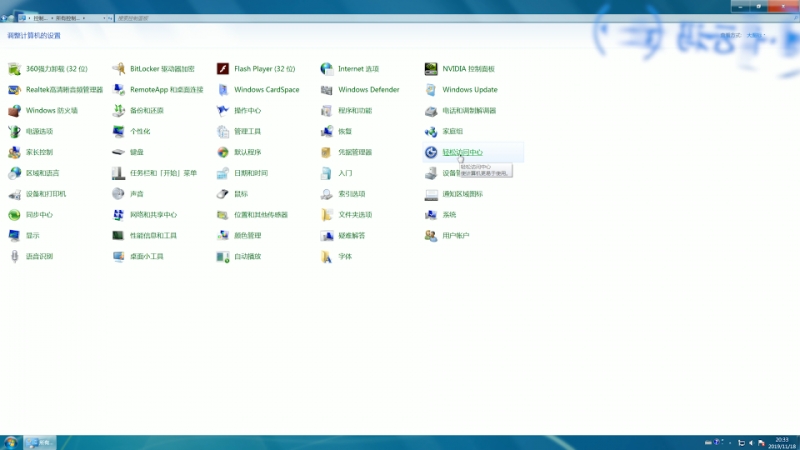Open 360强力卸载 (32 位) icon
This screenshot has height=450, width=800.
click(14, 69)
